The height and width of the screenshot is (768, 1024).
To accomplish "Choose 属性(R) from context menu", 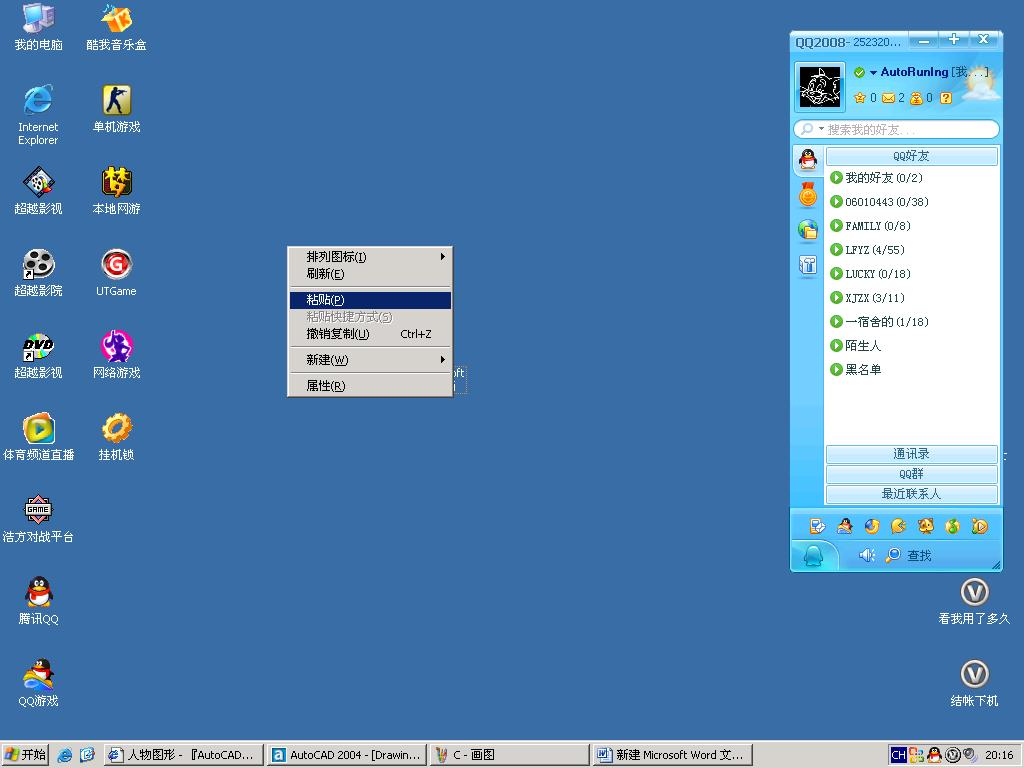I will pyautogui.click(x=370, y=386).
